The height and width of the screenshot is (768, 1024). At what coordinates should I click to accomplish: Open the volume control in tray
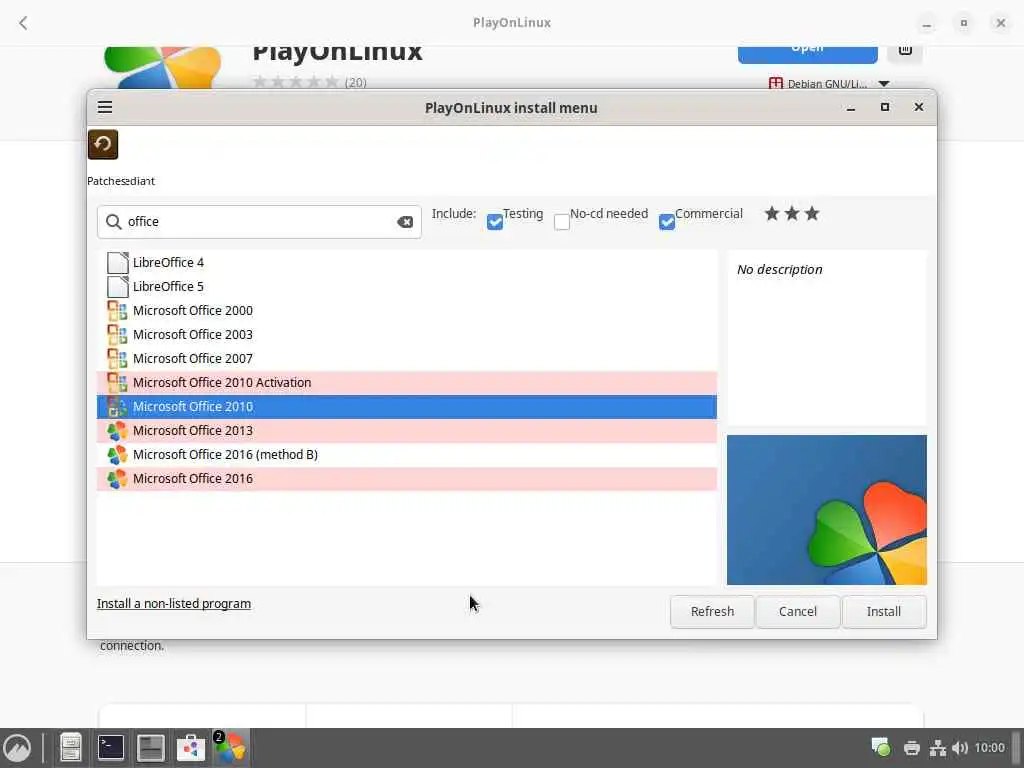click(960, 748)
